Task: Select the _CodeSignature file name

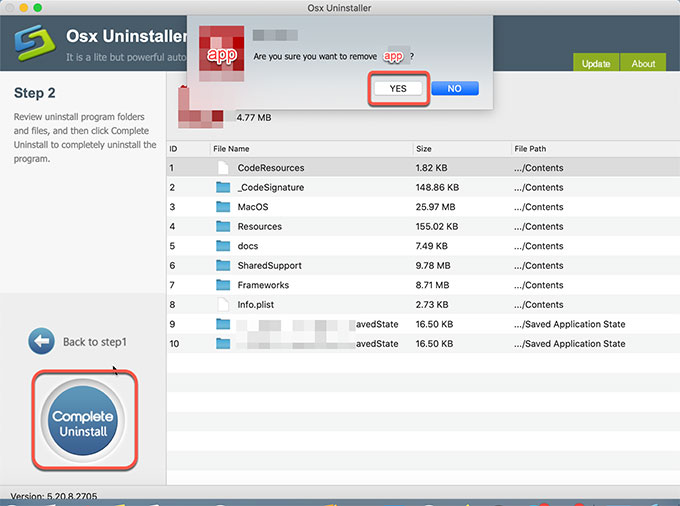Action: coord(271,187)
